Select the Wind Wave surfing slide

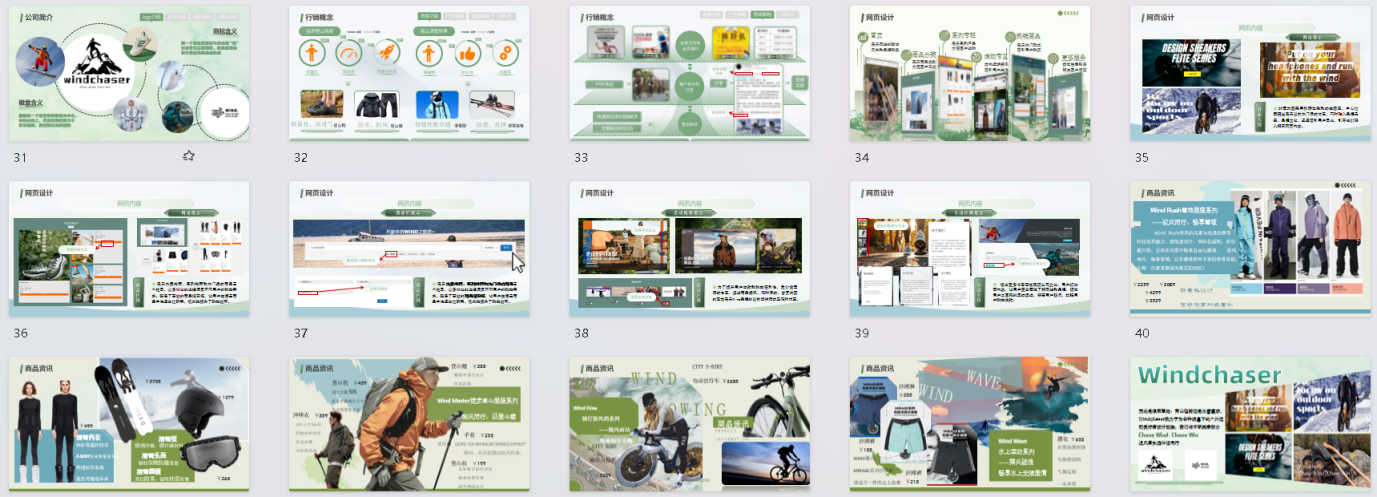(969, 424)
